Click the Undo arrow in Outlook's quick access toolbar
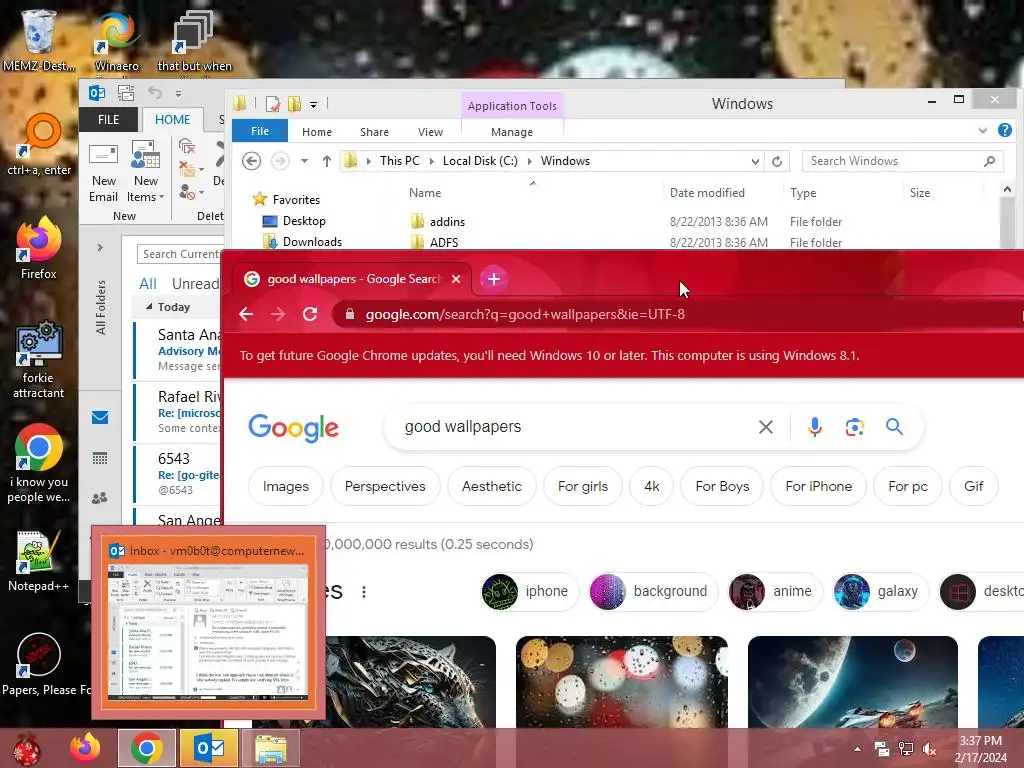This screenshot has width=1024, height=768. 155,93
